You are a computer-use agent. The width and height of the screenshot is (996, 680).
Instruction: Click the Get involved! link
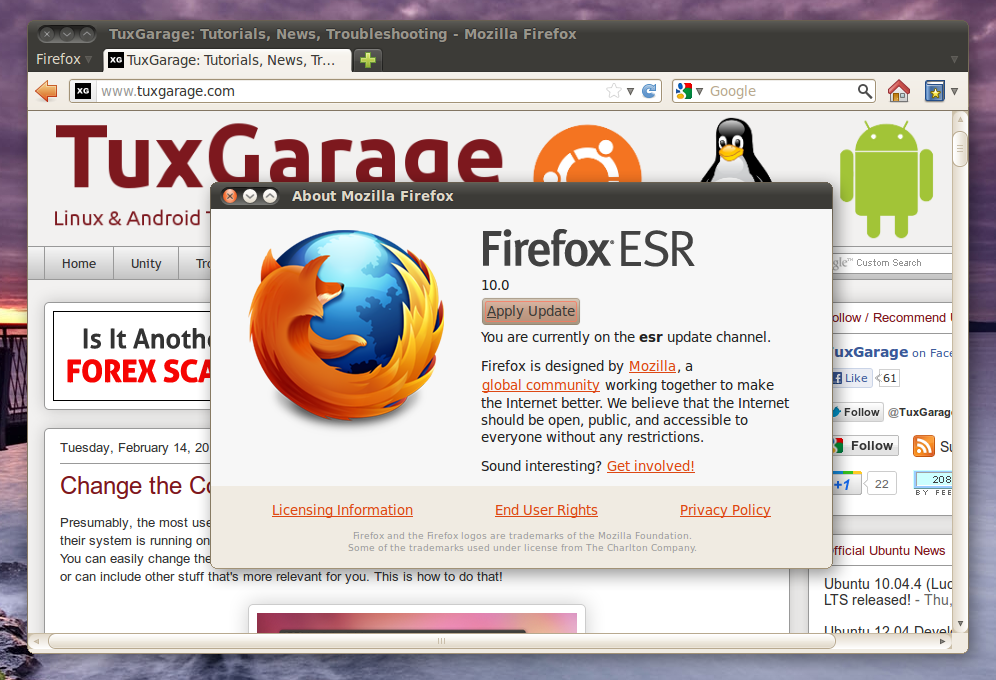(x=650, y=466)
